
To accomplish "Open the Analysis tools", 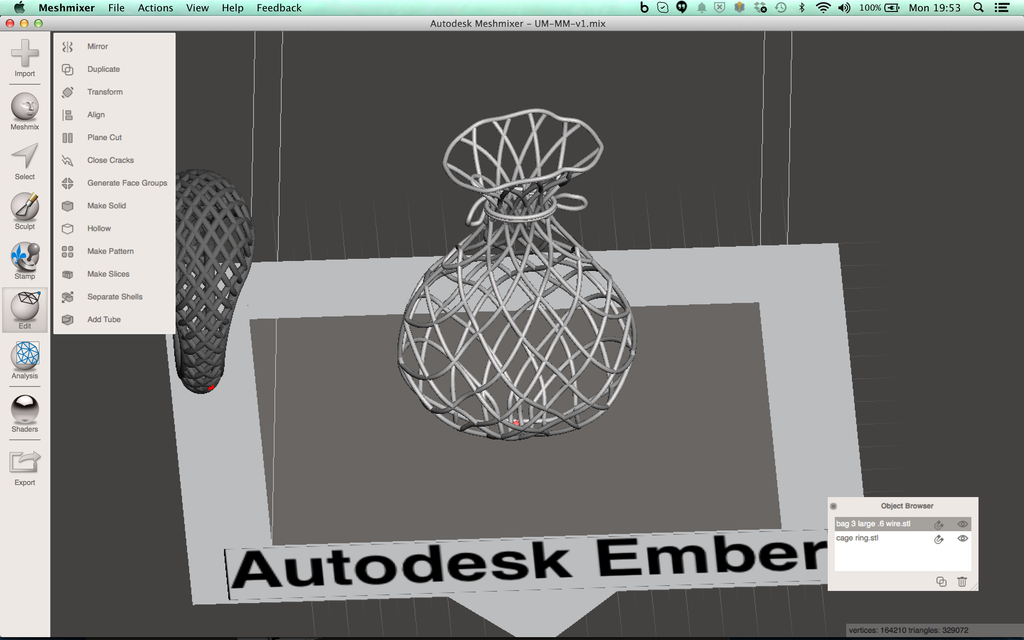I will (25, 360).
